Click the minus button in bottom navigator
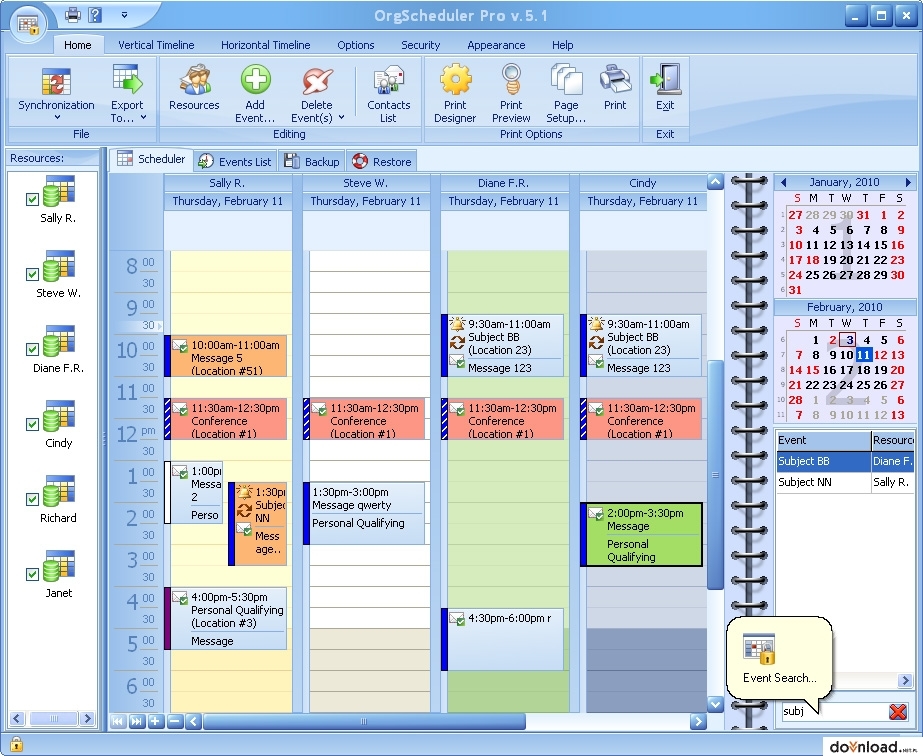Viewport: 923px width, 756px height. [x=175, y=721]
